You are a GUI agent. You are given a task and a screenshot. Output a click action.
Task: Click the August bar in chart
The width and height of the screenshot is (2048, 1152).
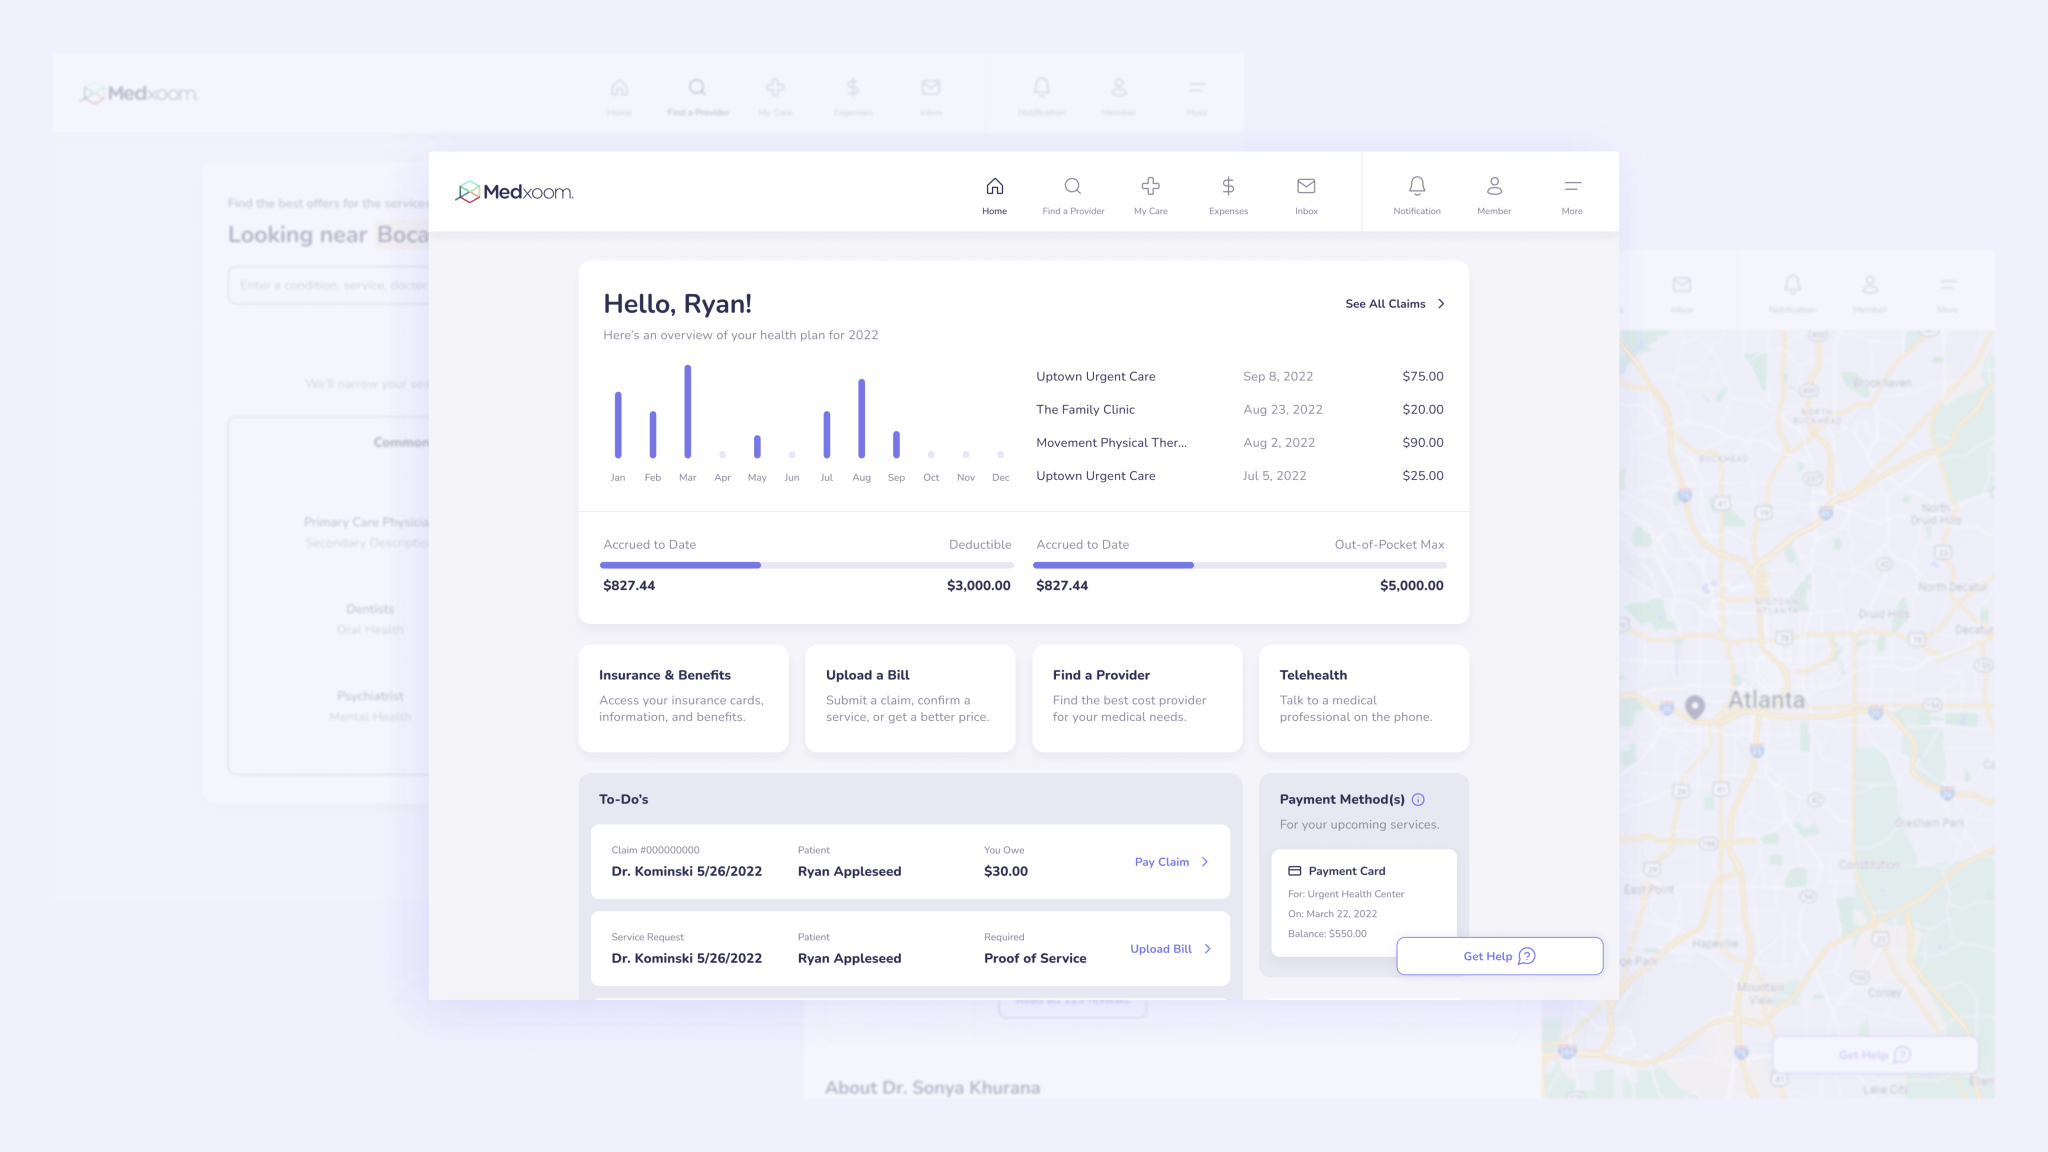tap(861, 418)
